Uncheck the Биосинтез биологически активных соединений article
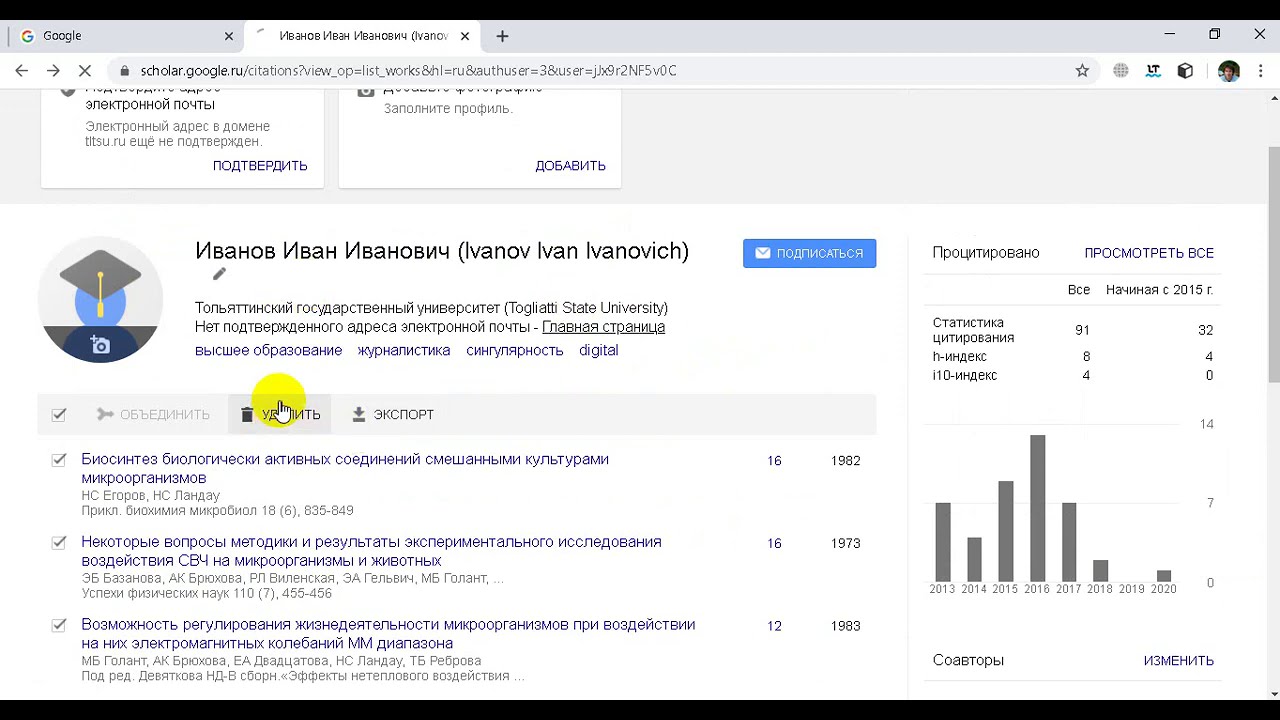This screenshot has height=720, width=1280. point(59,460)
